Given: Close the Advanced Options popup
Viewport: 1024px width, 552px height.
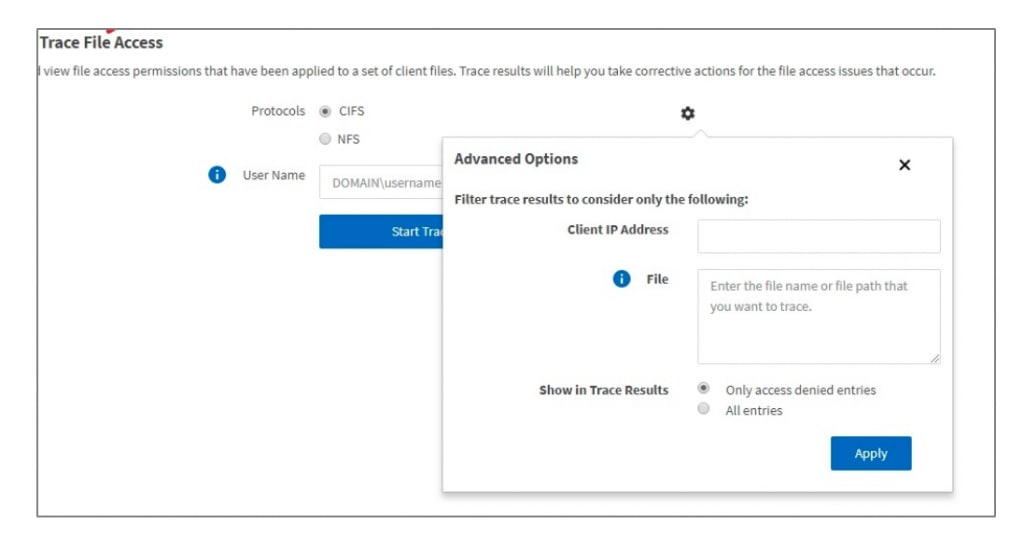Looking at the screenshot, I should tap(904, 165).
